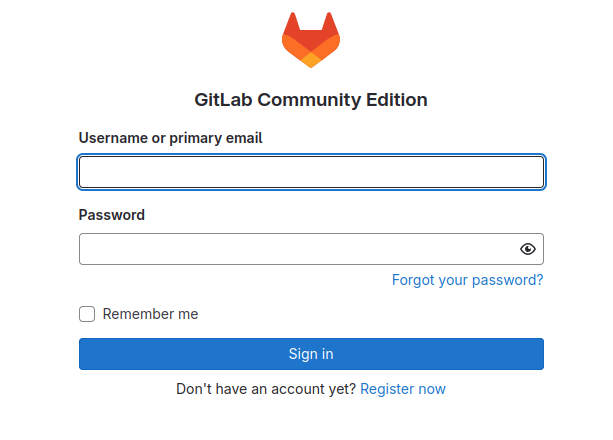Click the GitLab Community Edition heading
Image resolution: width=613 pixels, height=440 pixels.
tap(311, 100)
